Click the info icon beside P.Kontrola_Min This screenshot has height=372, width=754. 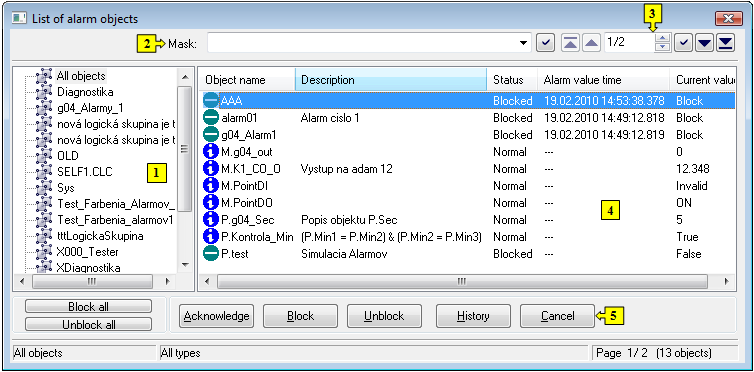pos(211,236)
